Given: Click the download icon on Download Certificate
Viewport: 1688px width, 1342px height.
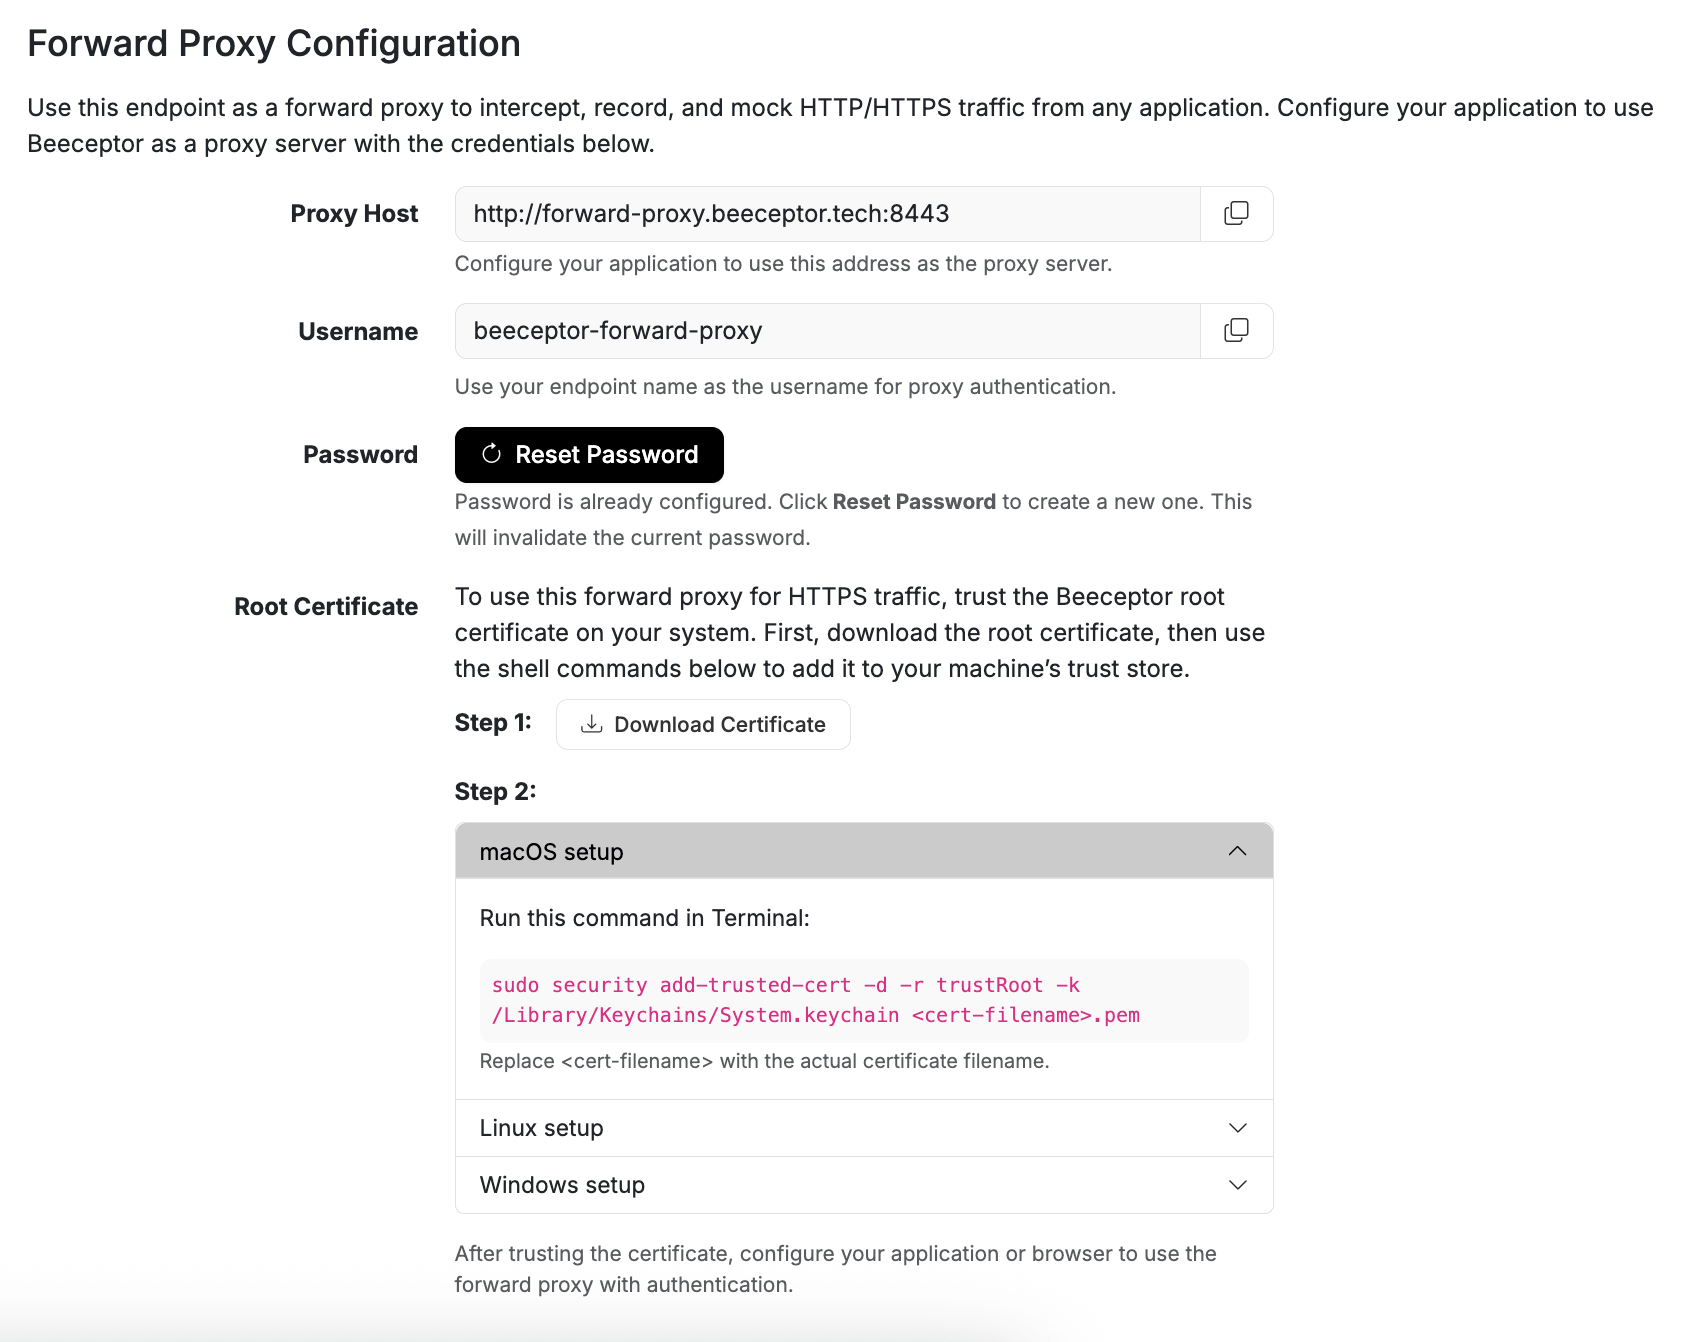Looking at the screenshot, I should tap(592, 724).
